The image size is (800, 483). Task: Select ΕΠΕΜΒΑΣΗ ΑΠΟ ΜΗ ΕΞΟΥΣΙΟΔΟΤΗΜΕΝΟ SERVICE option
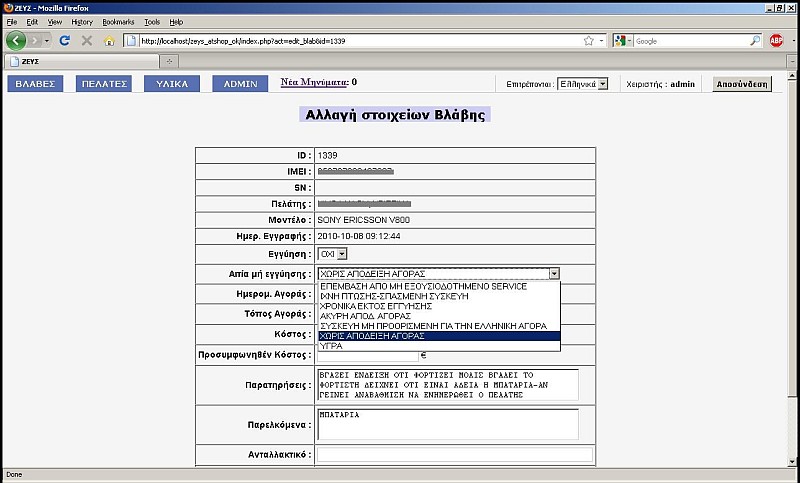439,286
